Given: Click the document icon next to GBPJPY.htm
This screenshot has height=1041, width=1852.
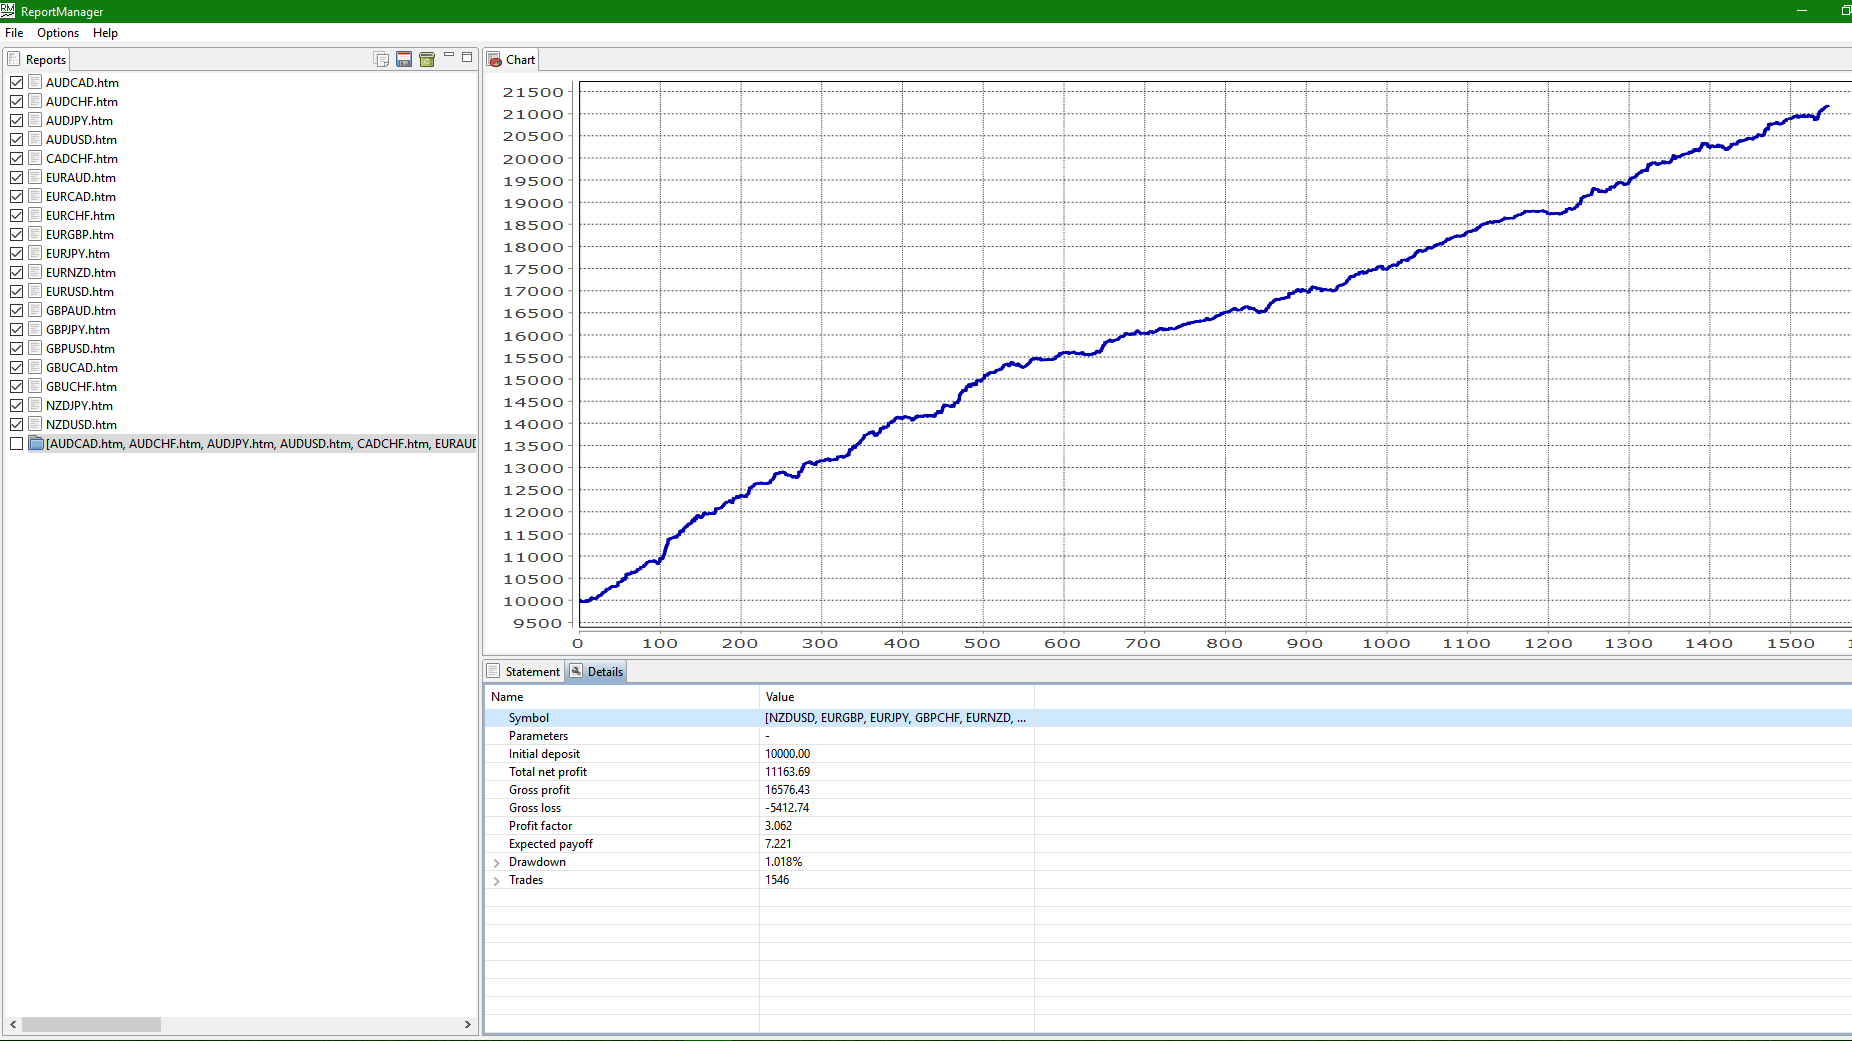Looking at the screenshot, I should 35,329.
